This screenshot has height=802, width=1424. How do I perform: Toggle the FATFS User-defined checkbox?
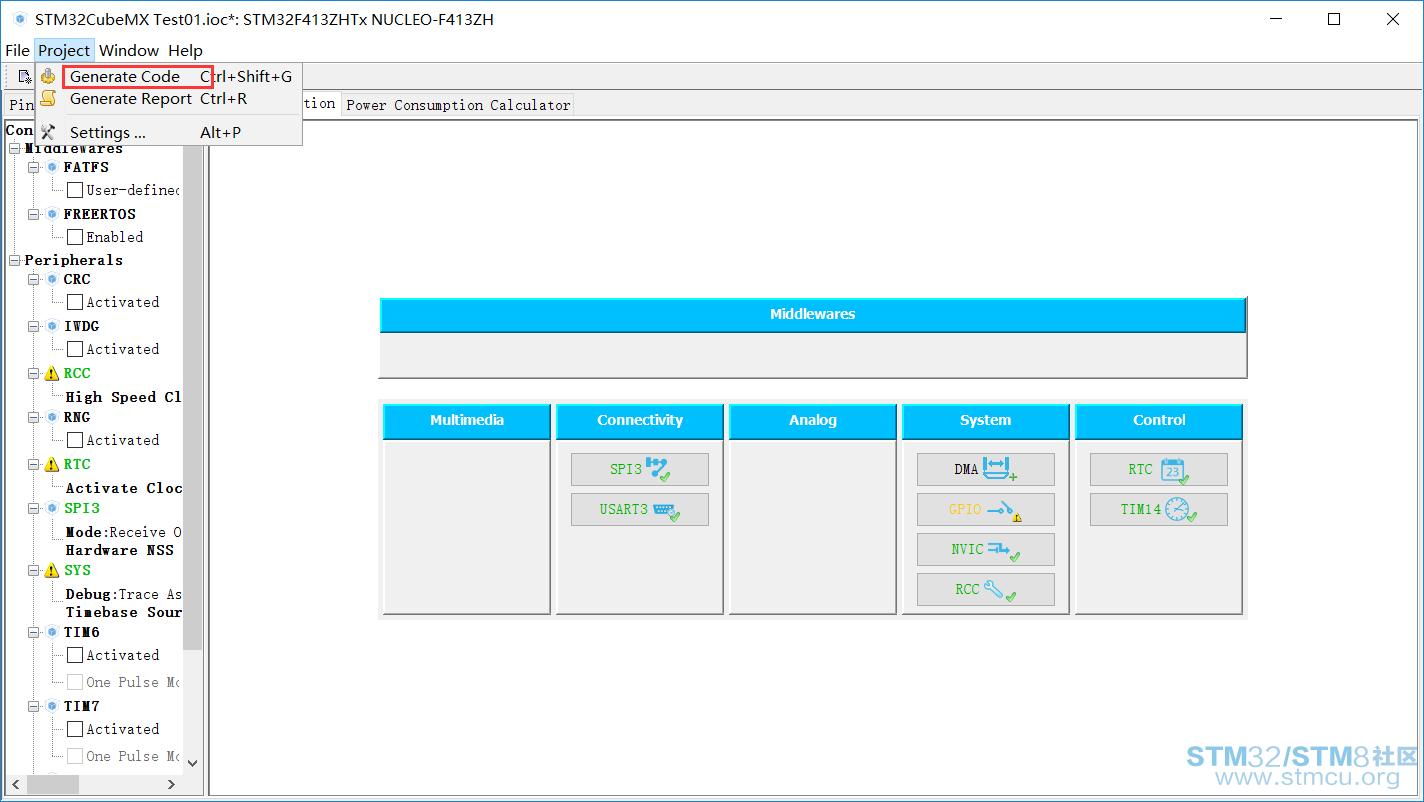(x=75, y=190)
